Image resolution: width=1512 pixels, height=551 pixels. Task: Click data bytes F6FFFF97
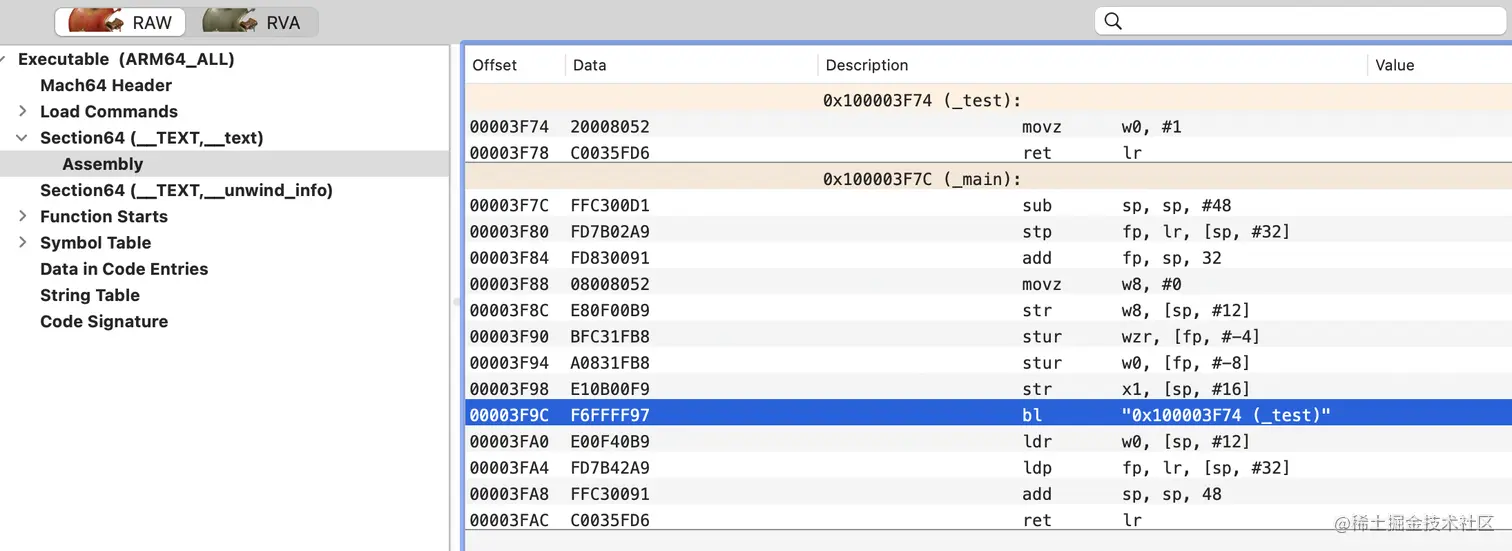coord(610,415)
